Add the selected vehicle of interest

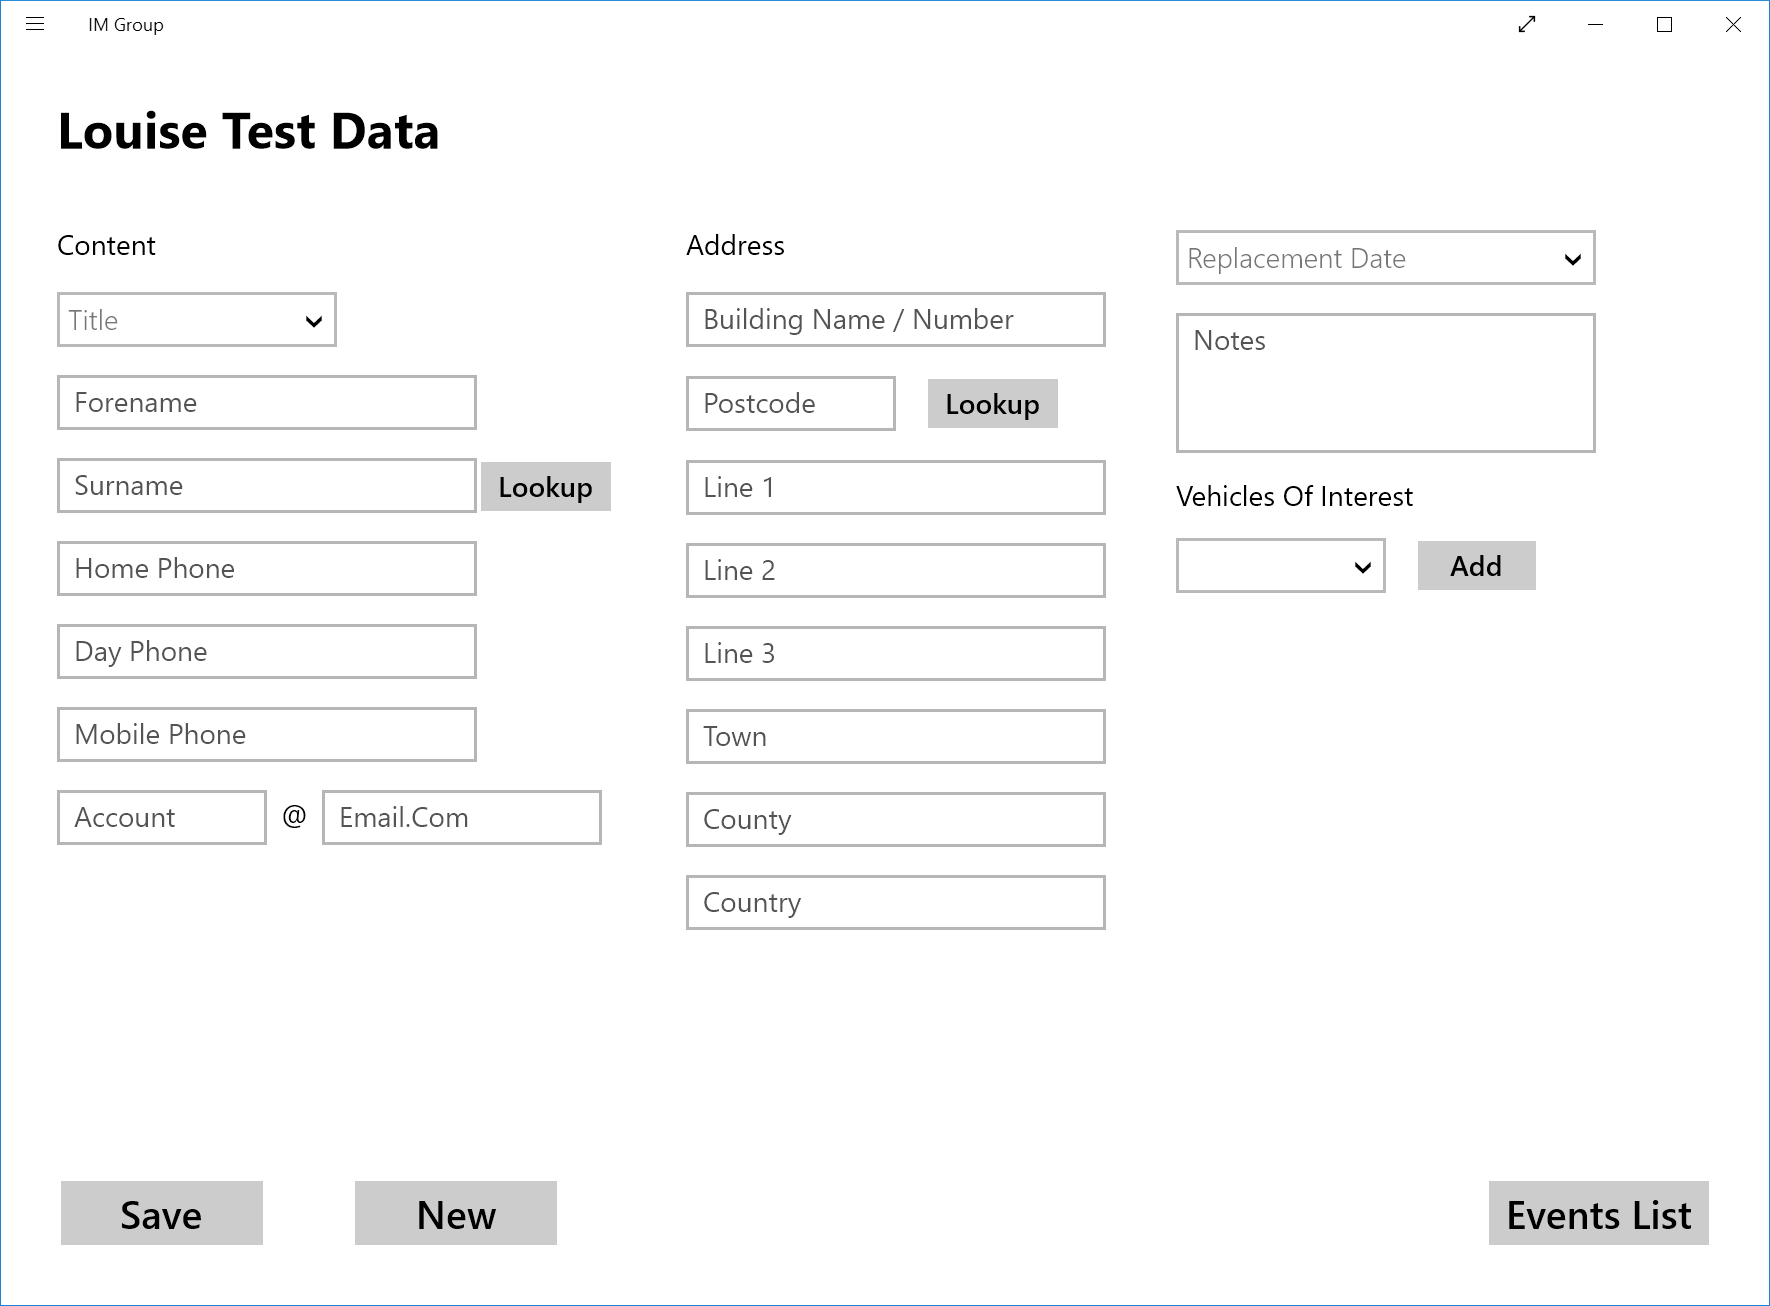(1476, 566)
